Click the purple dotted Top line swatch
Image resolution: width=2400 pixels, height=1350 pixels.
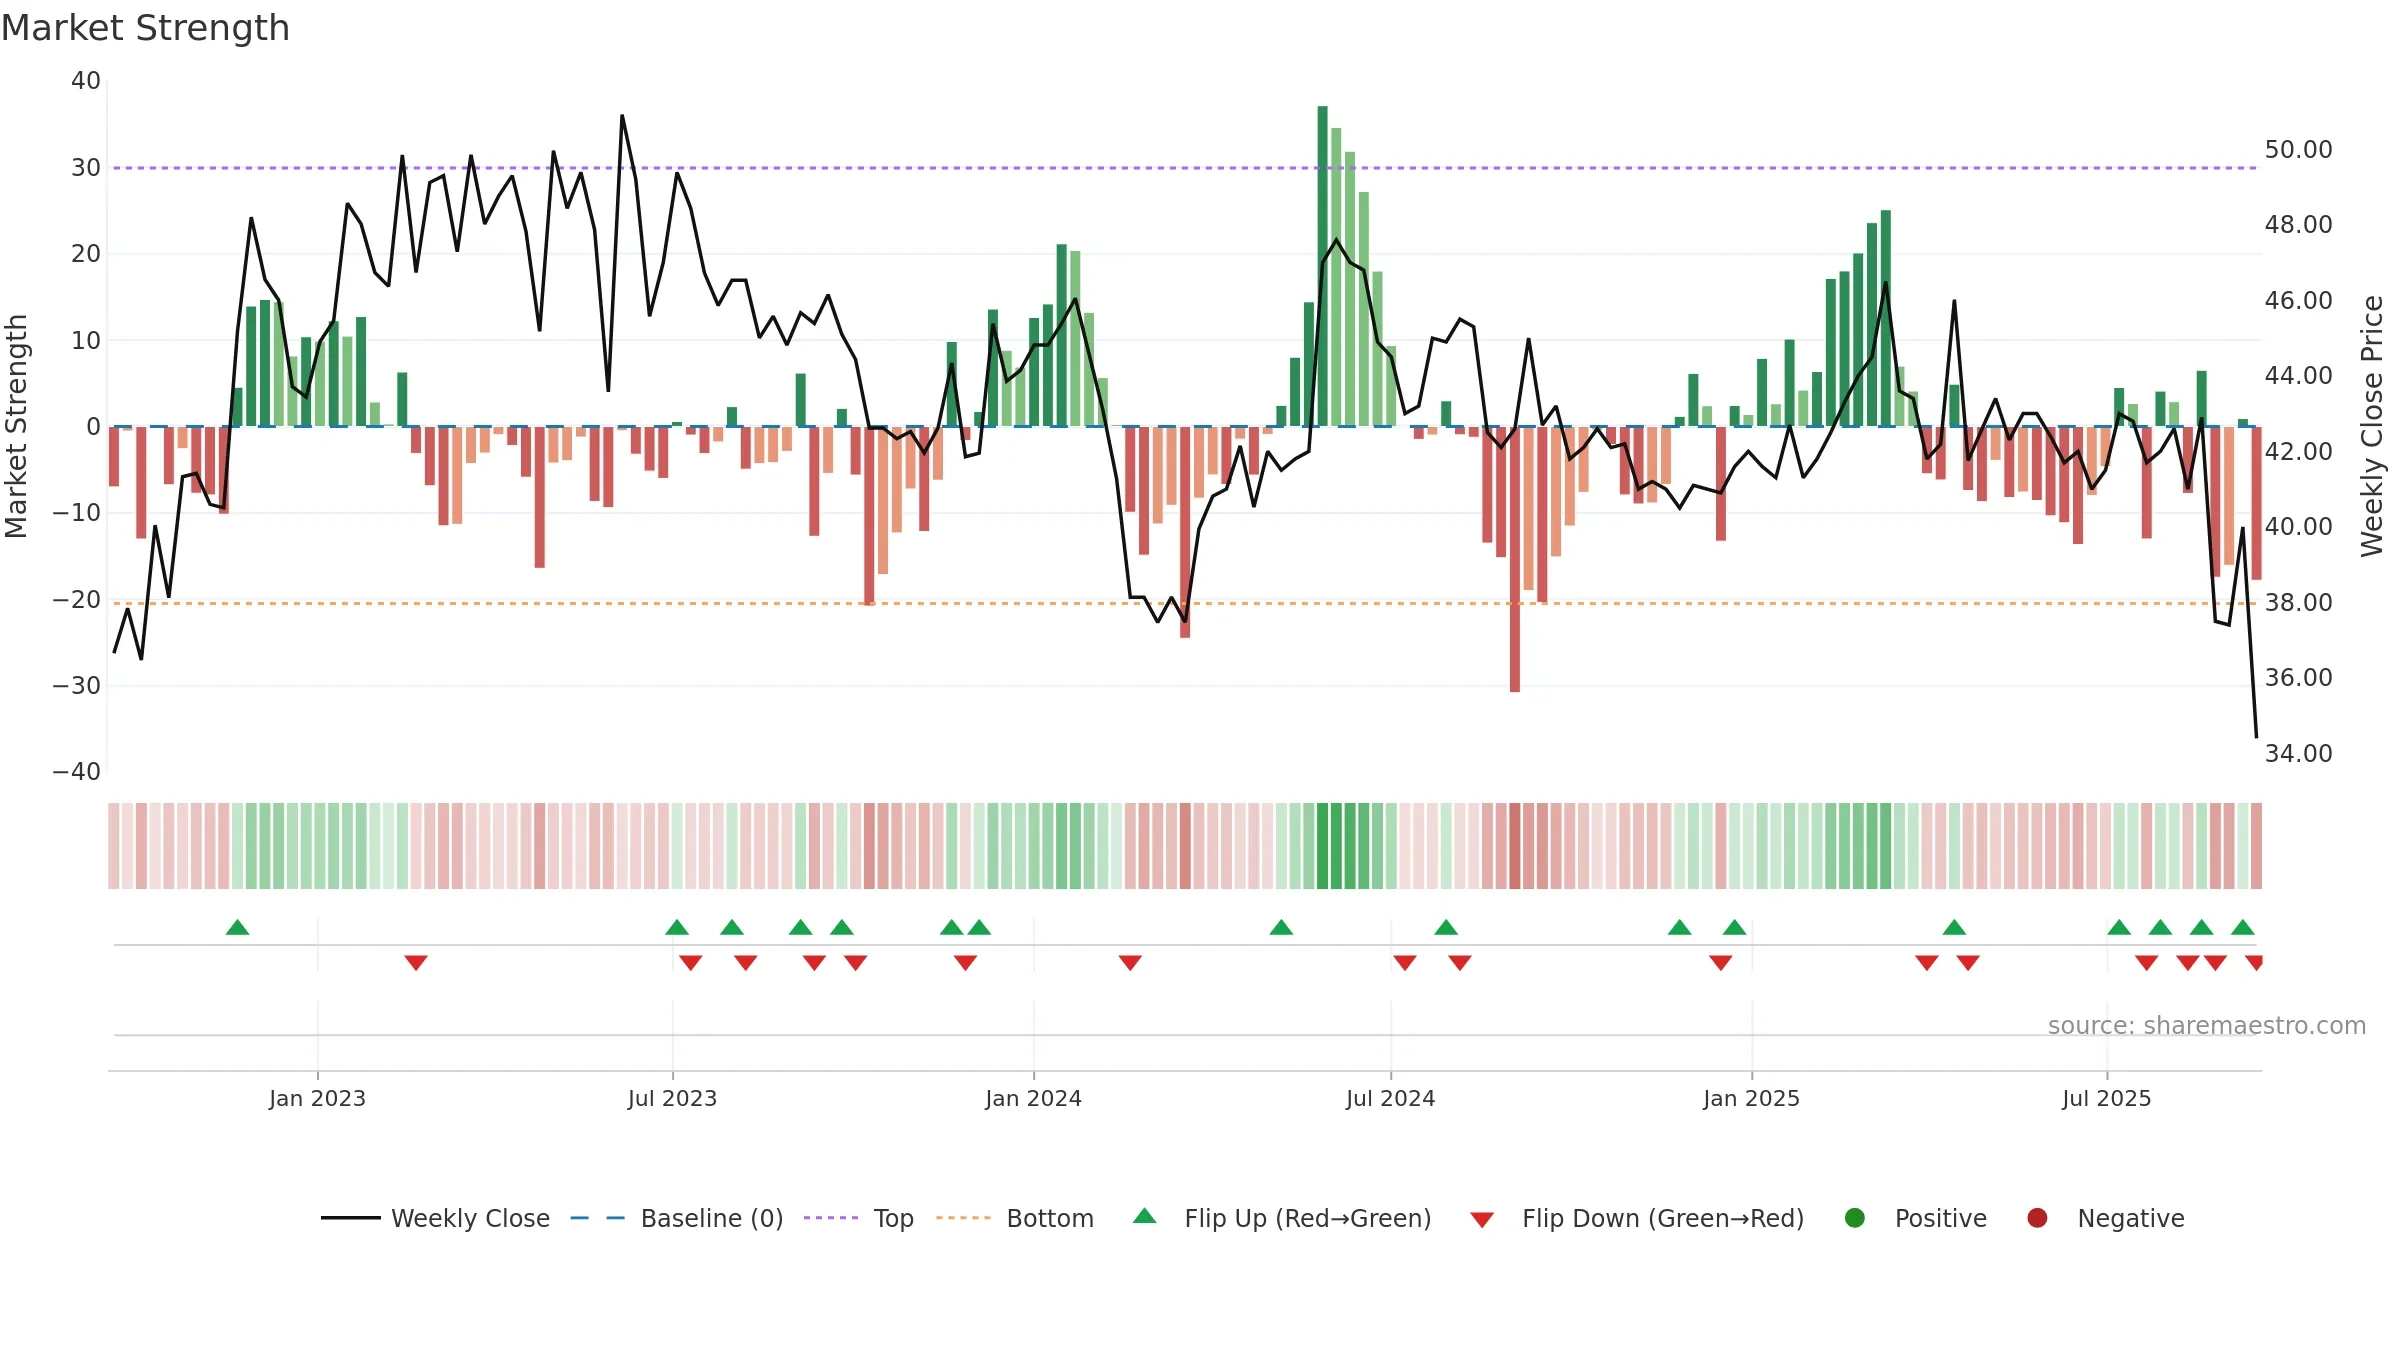click(x=831, y=1218)
